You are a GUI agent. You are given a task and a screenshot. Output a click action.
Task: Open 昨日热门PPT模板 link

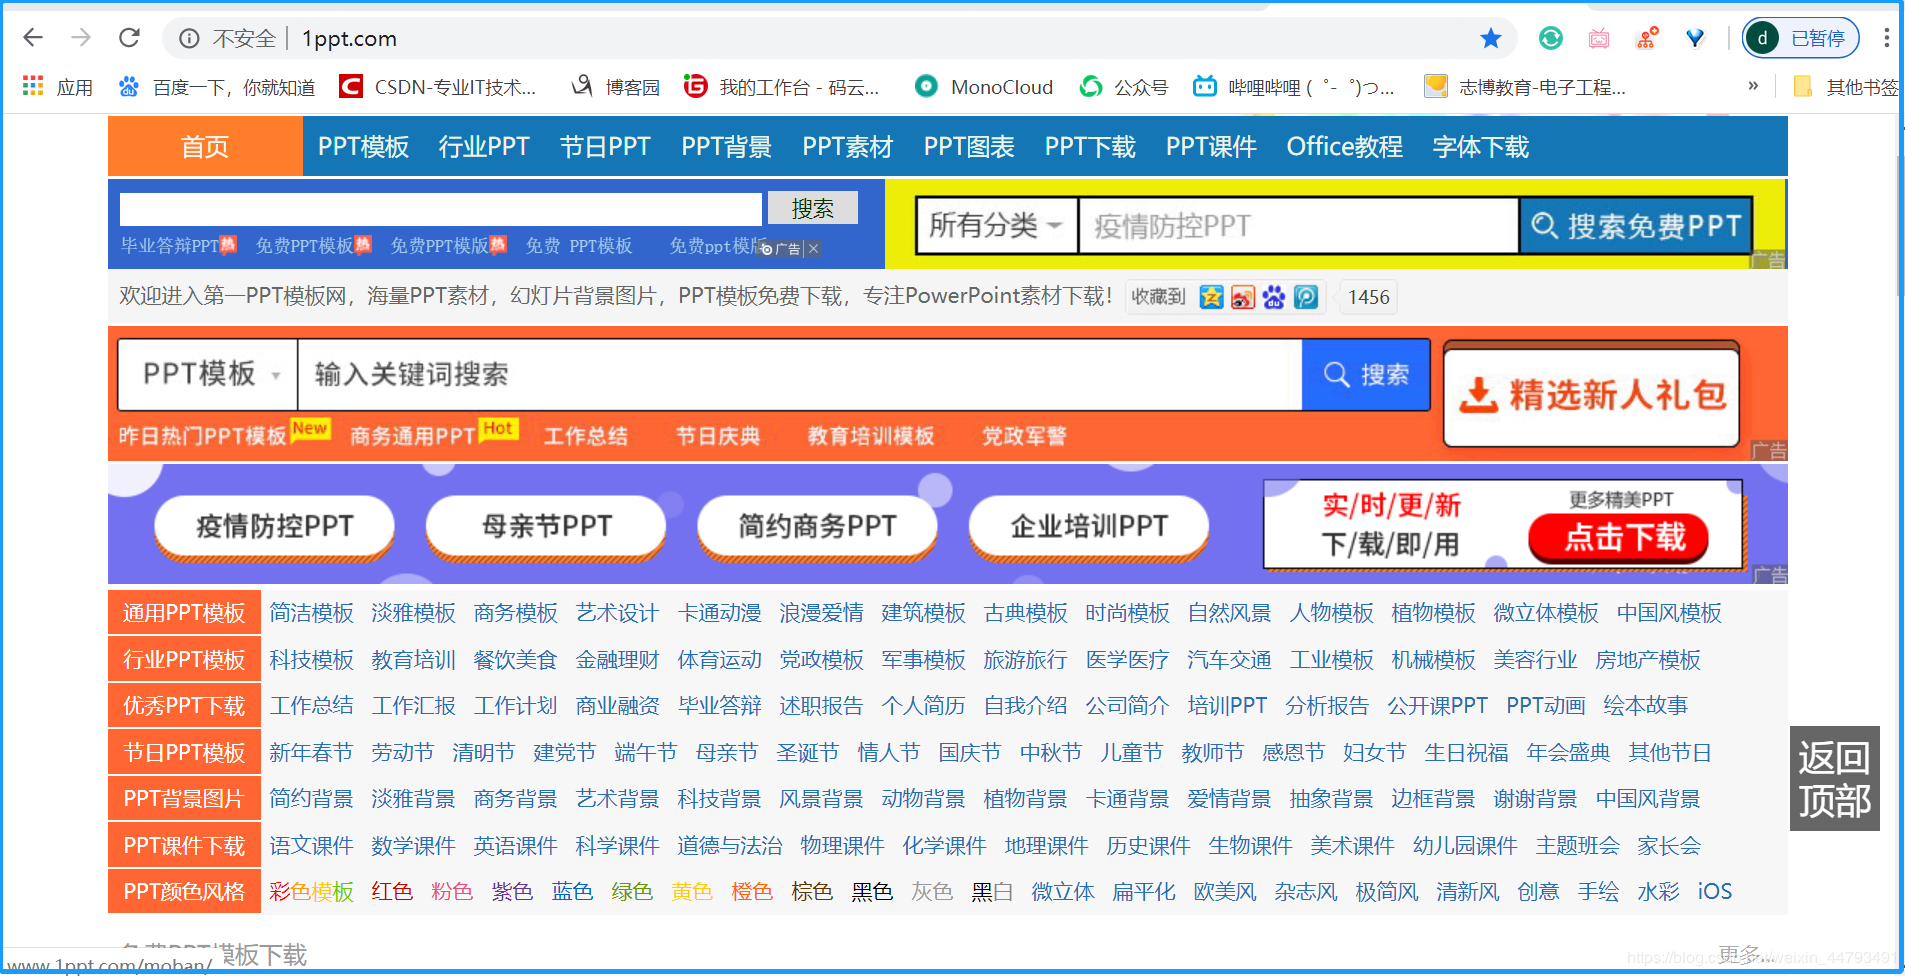[x=203, y=436]
